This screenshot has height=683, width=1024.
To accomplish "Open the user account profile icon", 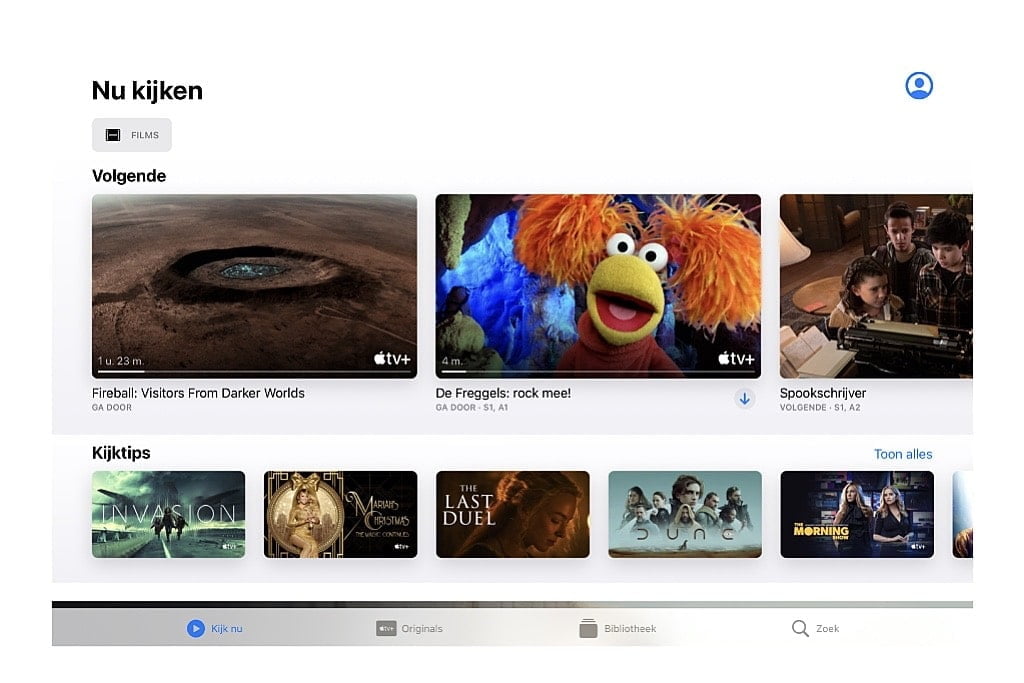I will 919,86.
